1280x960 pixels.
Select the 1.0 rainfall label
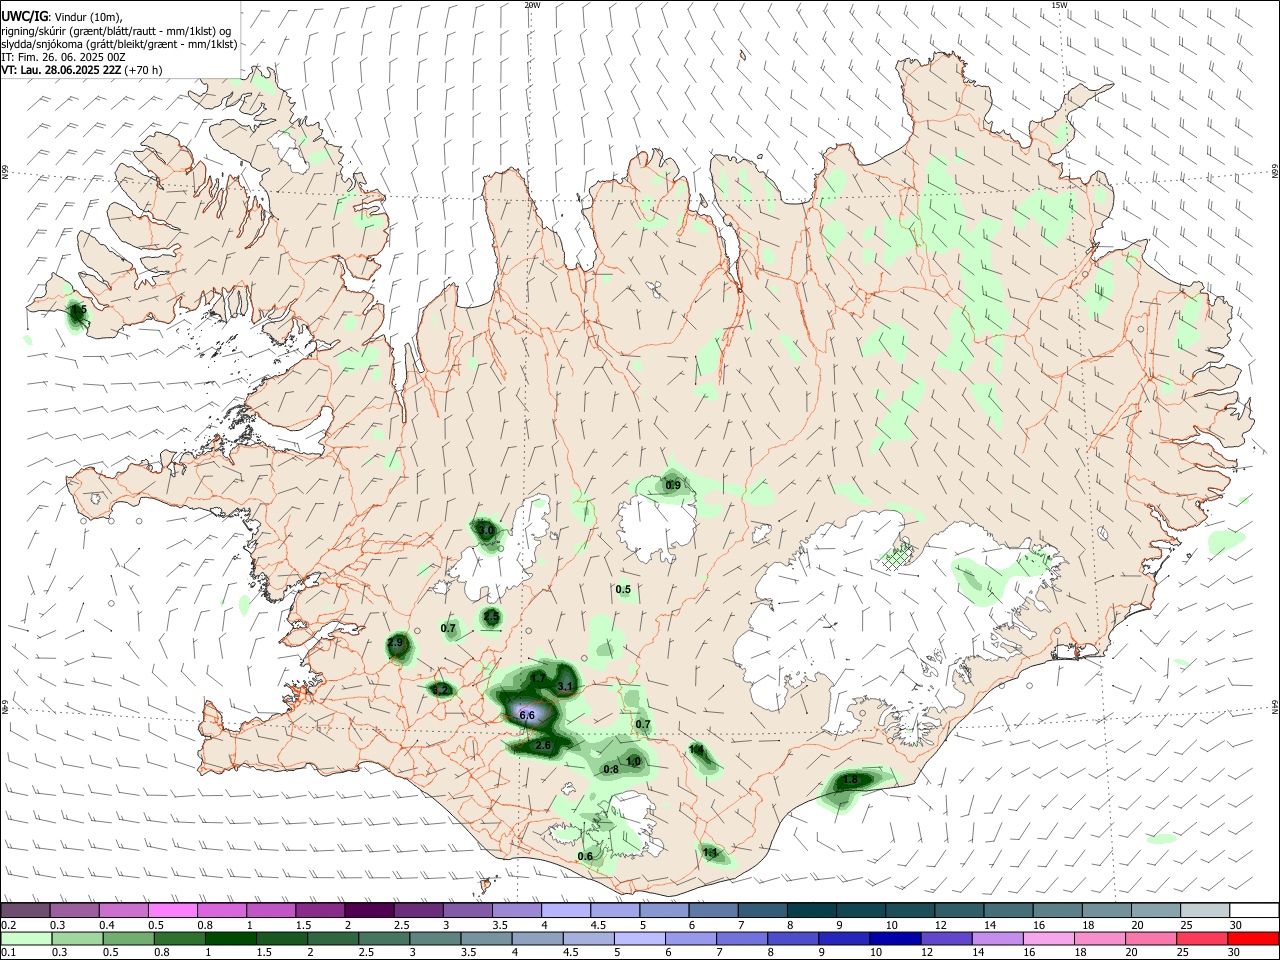pos(633,761)
